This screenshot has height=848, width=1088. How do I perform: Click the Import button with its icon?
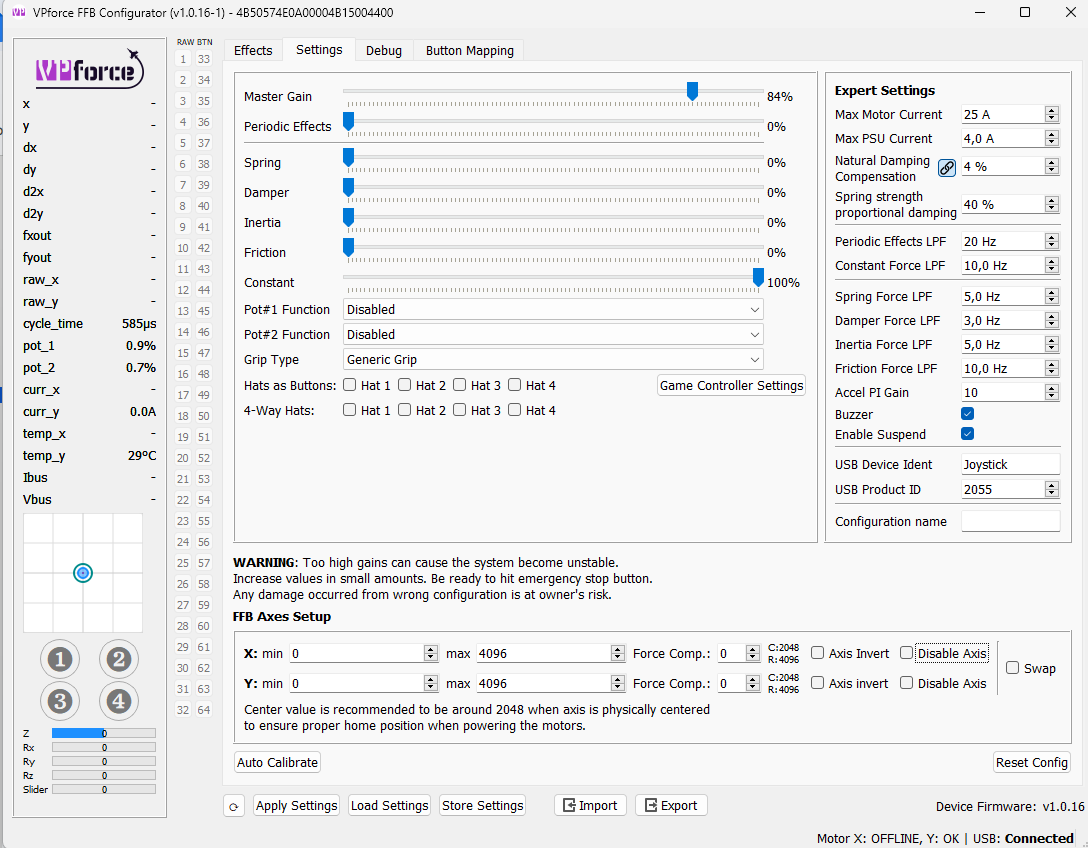click(x=590, y=805)
